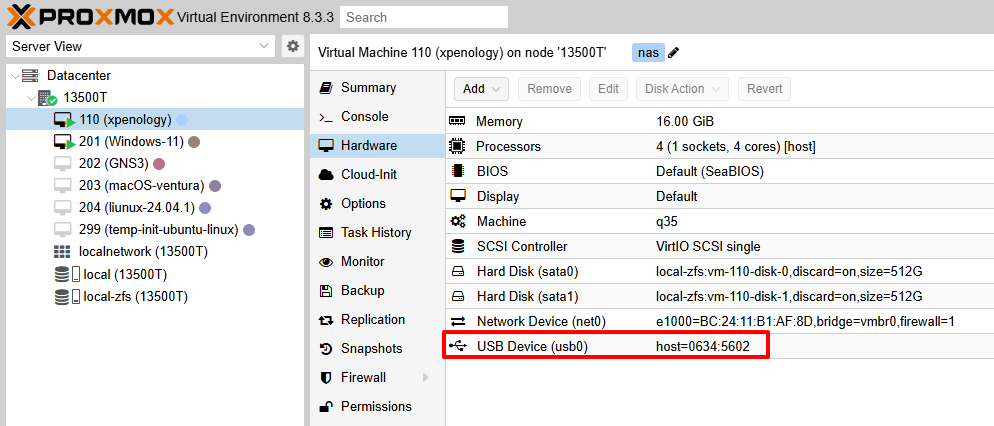Click the USB icon in the usb0 row
Screen dimensions: 994x426
[457, 346]
